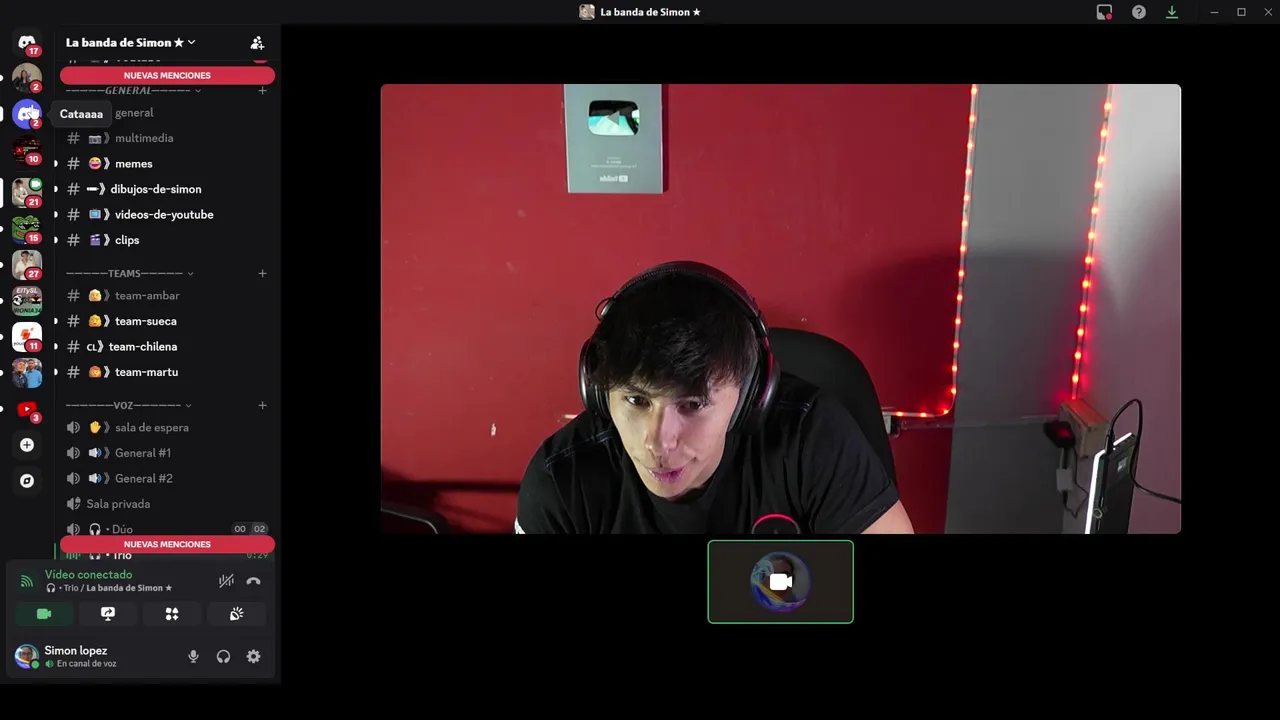1280x720 pixels.
Task: Join the Sala privada stage channel
Action: 167,504
